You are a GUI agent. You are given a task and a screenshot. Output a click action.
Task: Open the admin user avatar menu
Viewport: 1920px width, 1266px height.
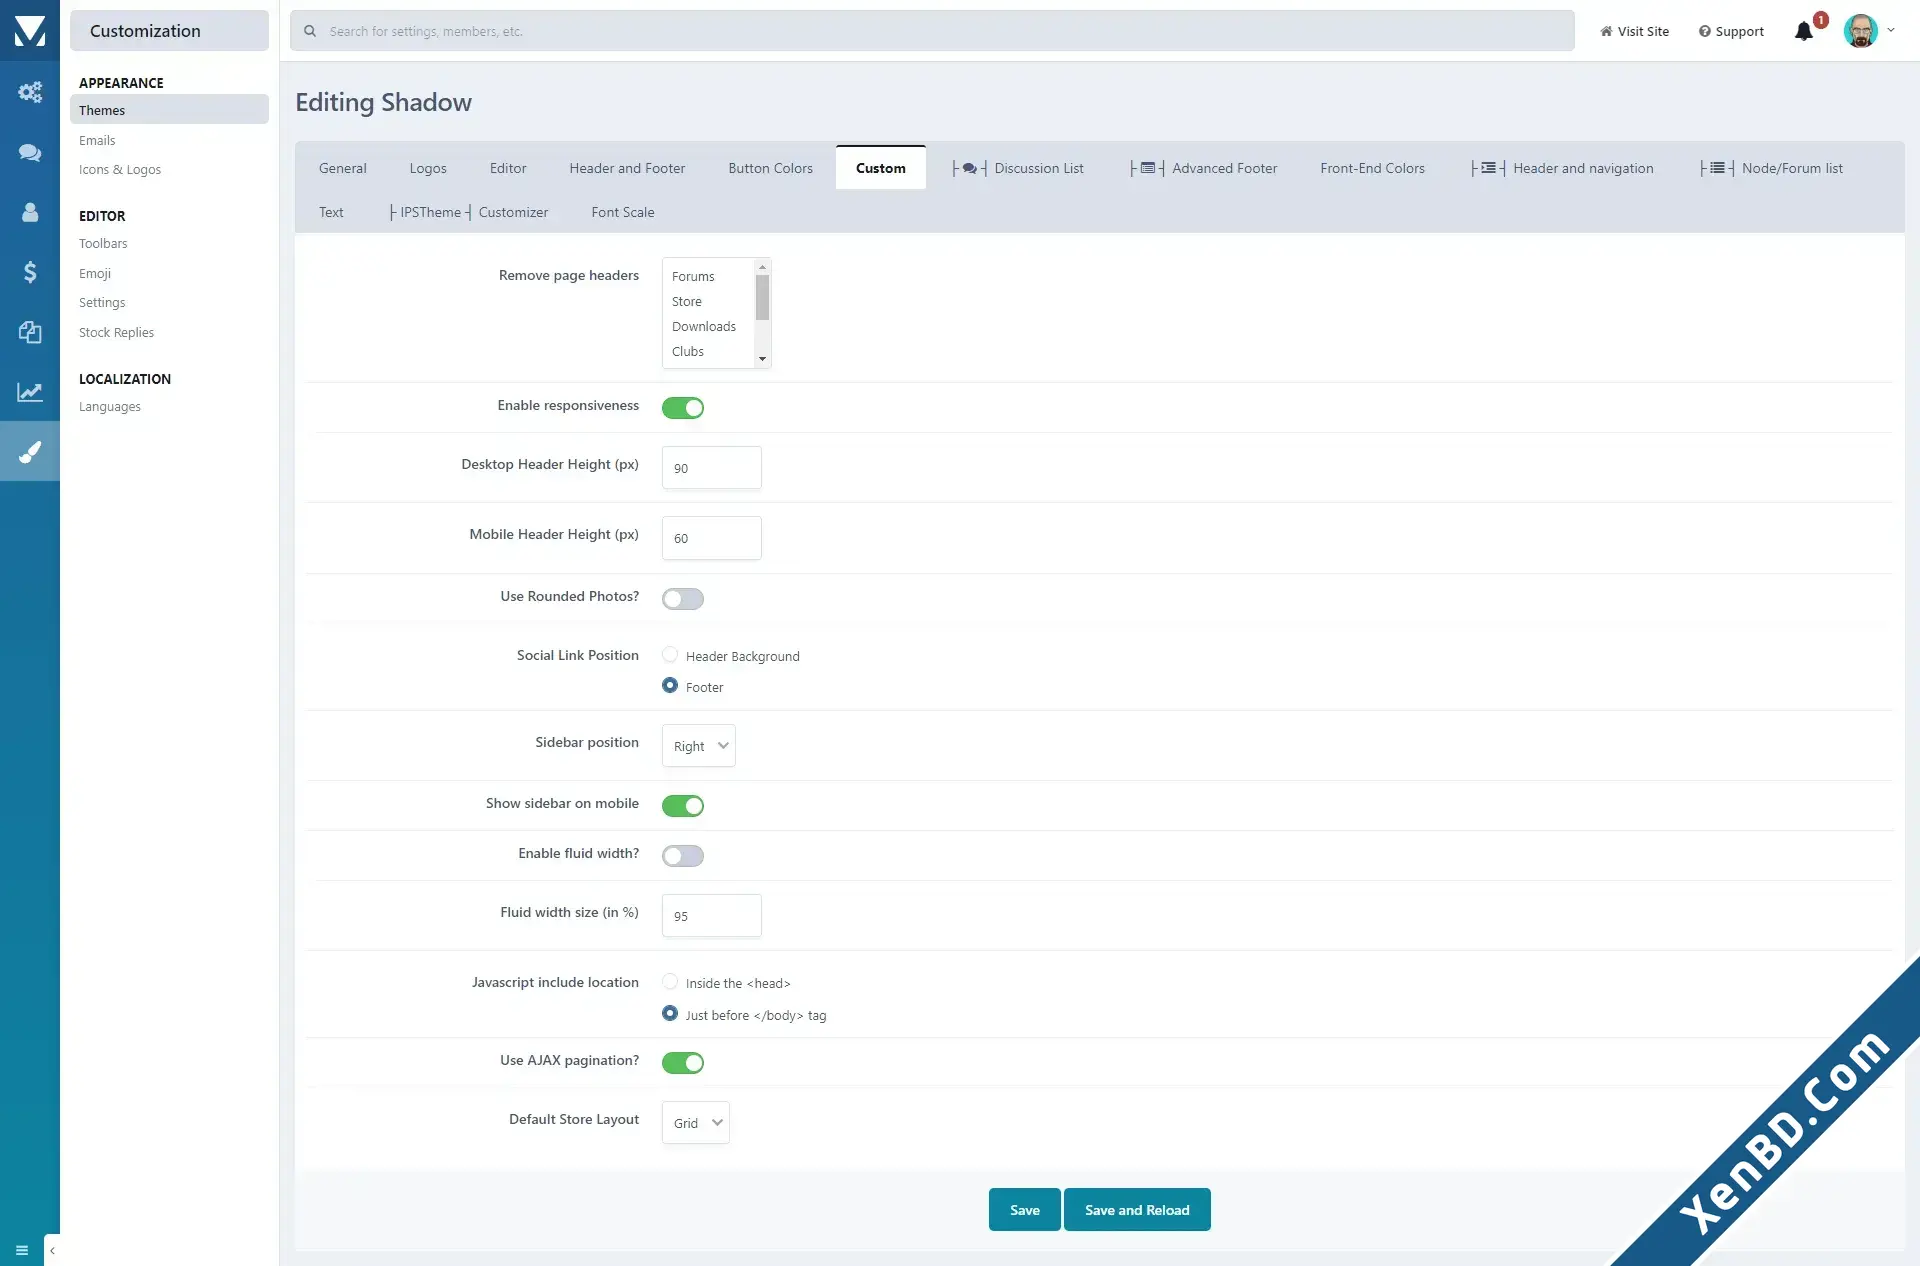coord(1861,31)
